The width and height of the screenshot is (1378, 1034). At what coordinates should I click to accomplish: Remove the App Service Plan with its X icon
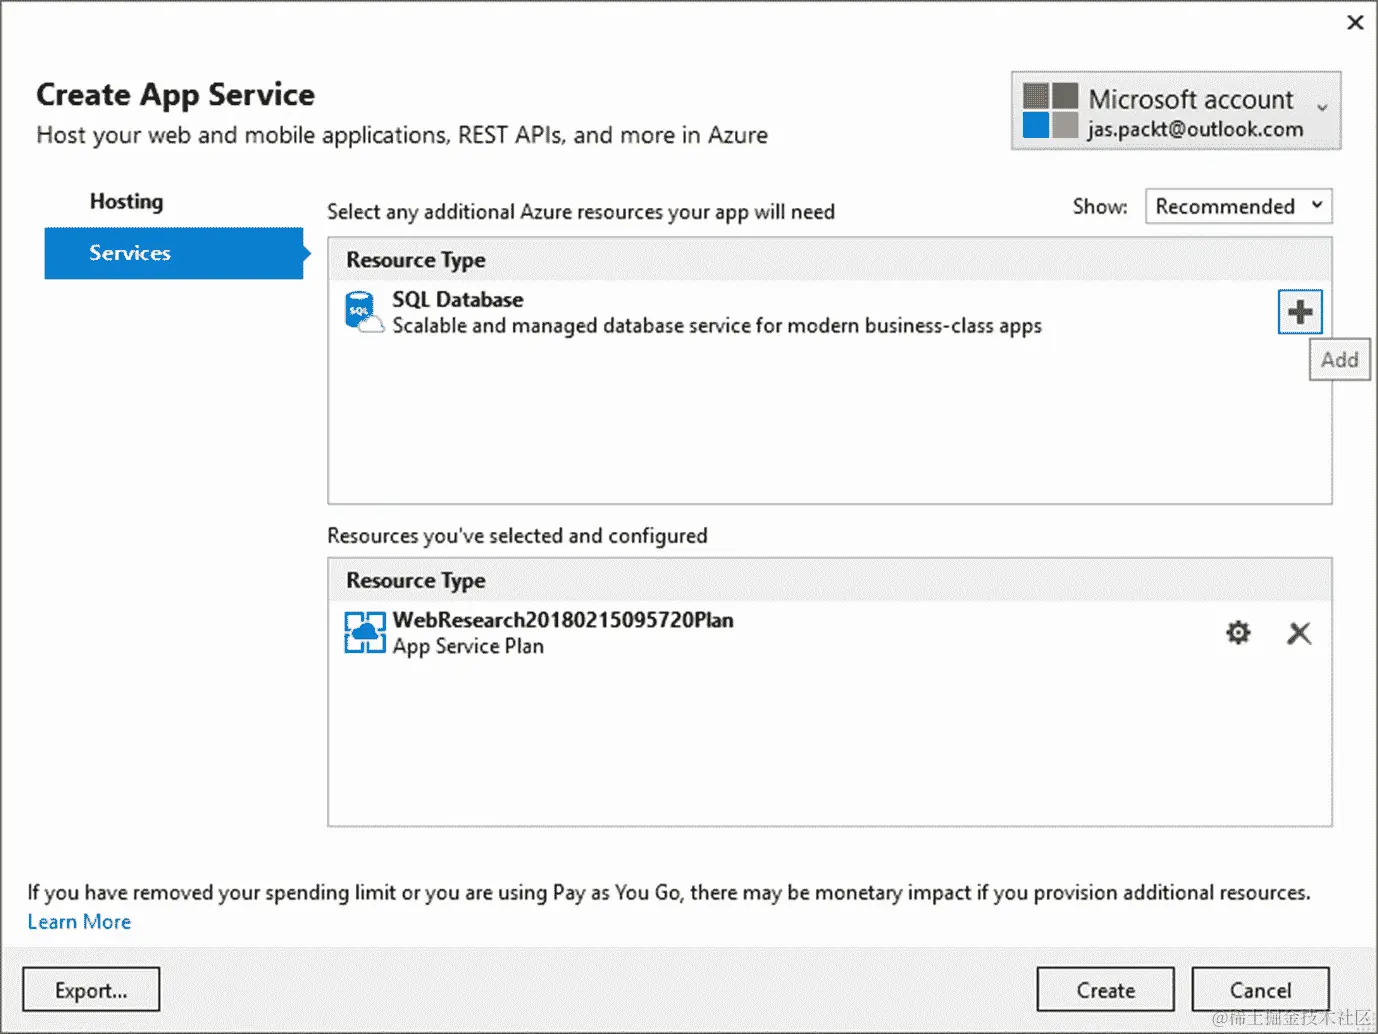(x=1299, y=633)
